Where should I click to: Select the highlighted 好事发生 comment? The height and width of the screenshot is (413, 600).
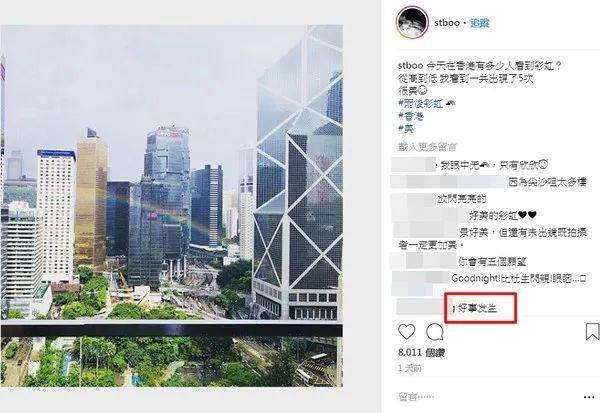tap(477, 308)
